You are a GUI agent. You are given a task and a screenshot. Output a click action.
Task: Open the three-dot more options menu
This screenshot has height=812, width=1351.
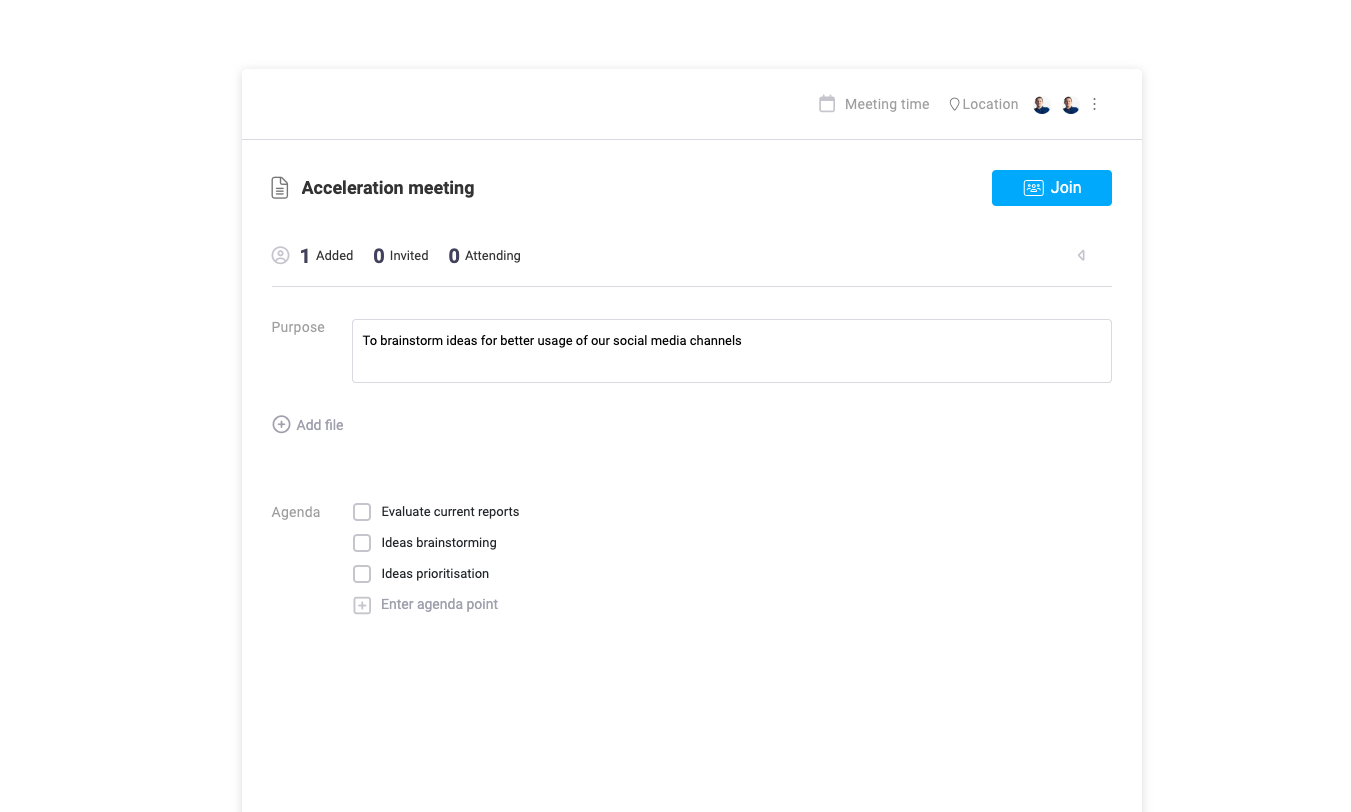click(1095, 104)
